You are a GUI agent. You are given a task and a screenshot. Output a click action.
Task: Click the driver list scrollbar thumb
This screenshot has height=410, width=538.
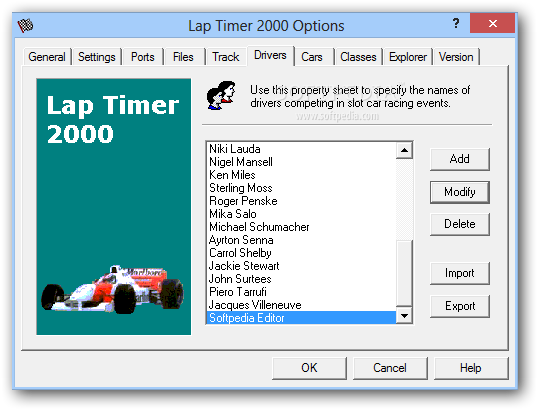coord(404,273)
